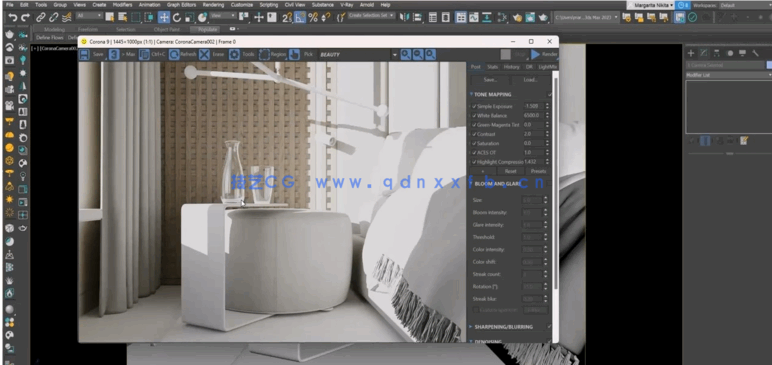Open the Create tab plus icon in command panel

click(691, 53)
